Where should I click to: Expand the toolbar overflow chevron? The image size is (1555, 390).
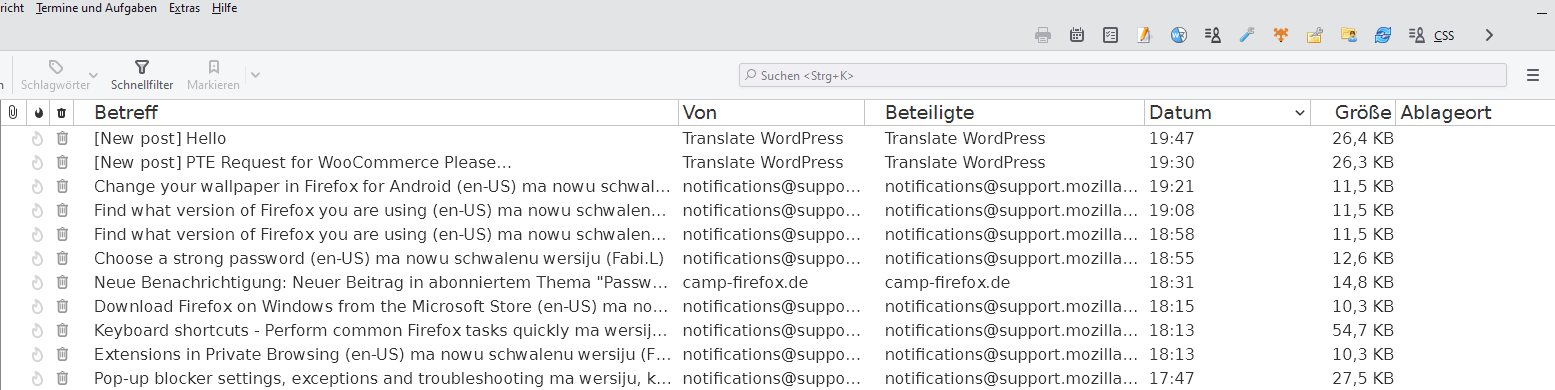(x=1489, y=35)
